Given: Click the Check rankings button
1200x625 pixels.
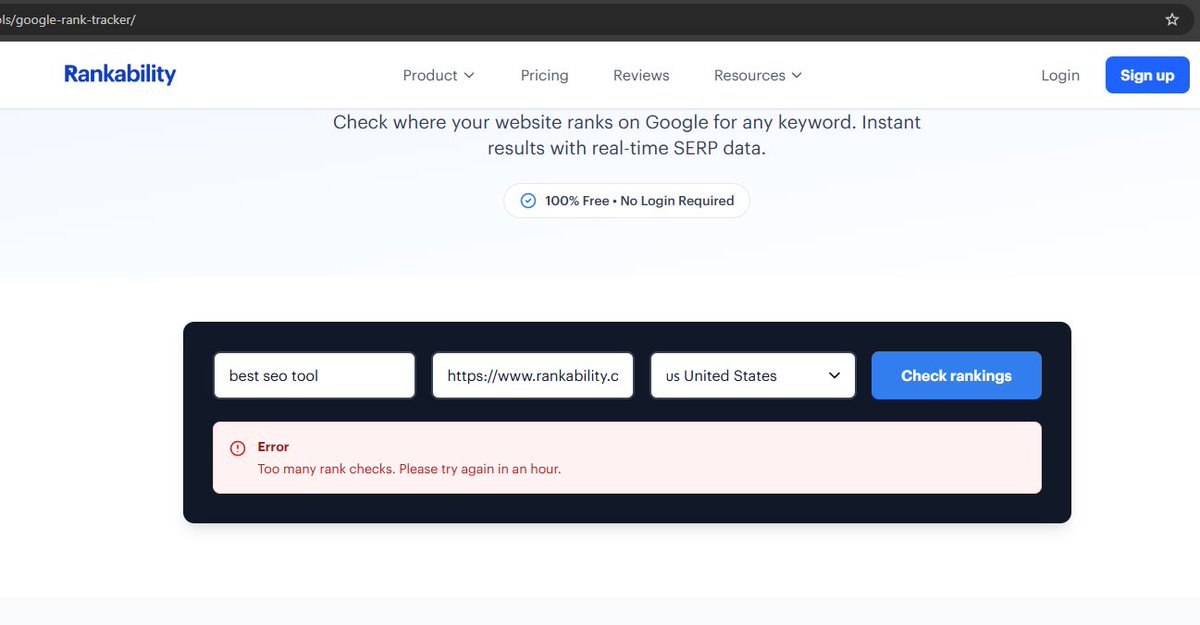Looking at the screenshot, I should pyautogui.click(x=956, y=376).
